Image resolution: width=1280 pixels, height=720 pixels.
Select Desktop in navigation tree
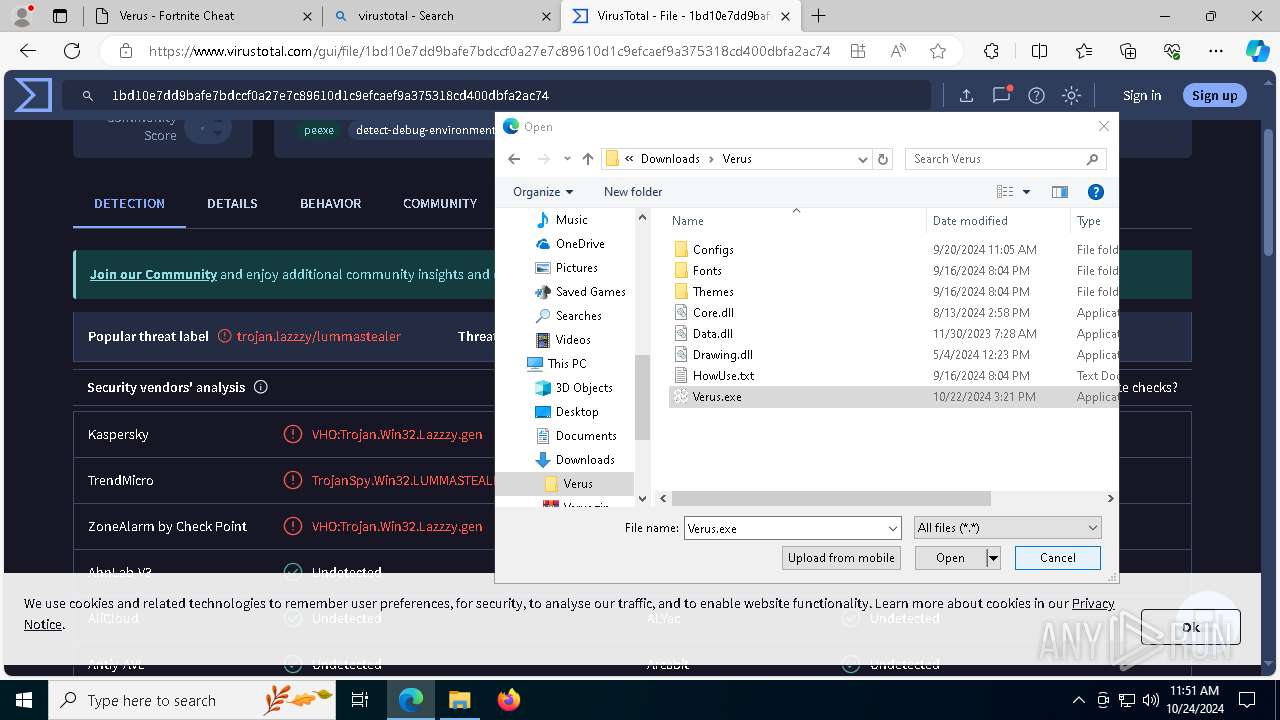coord(577,412)
